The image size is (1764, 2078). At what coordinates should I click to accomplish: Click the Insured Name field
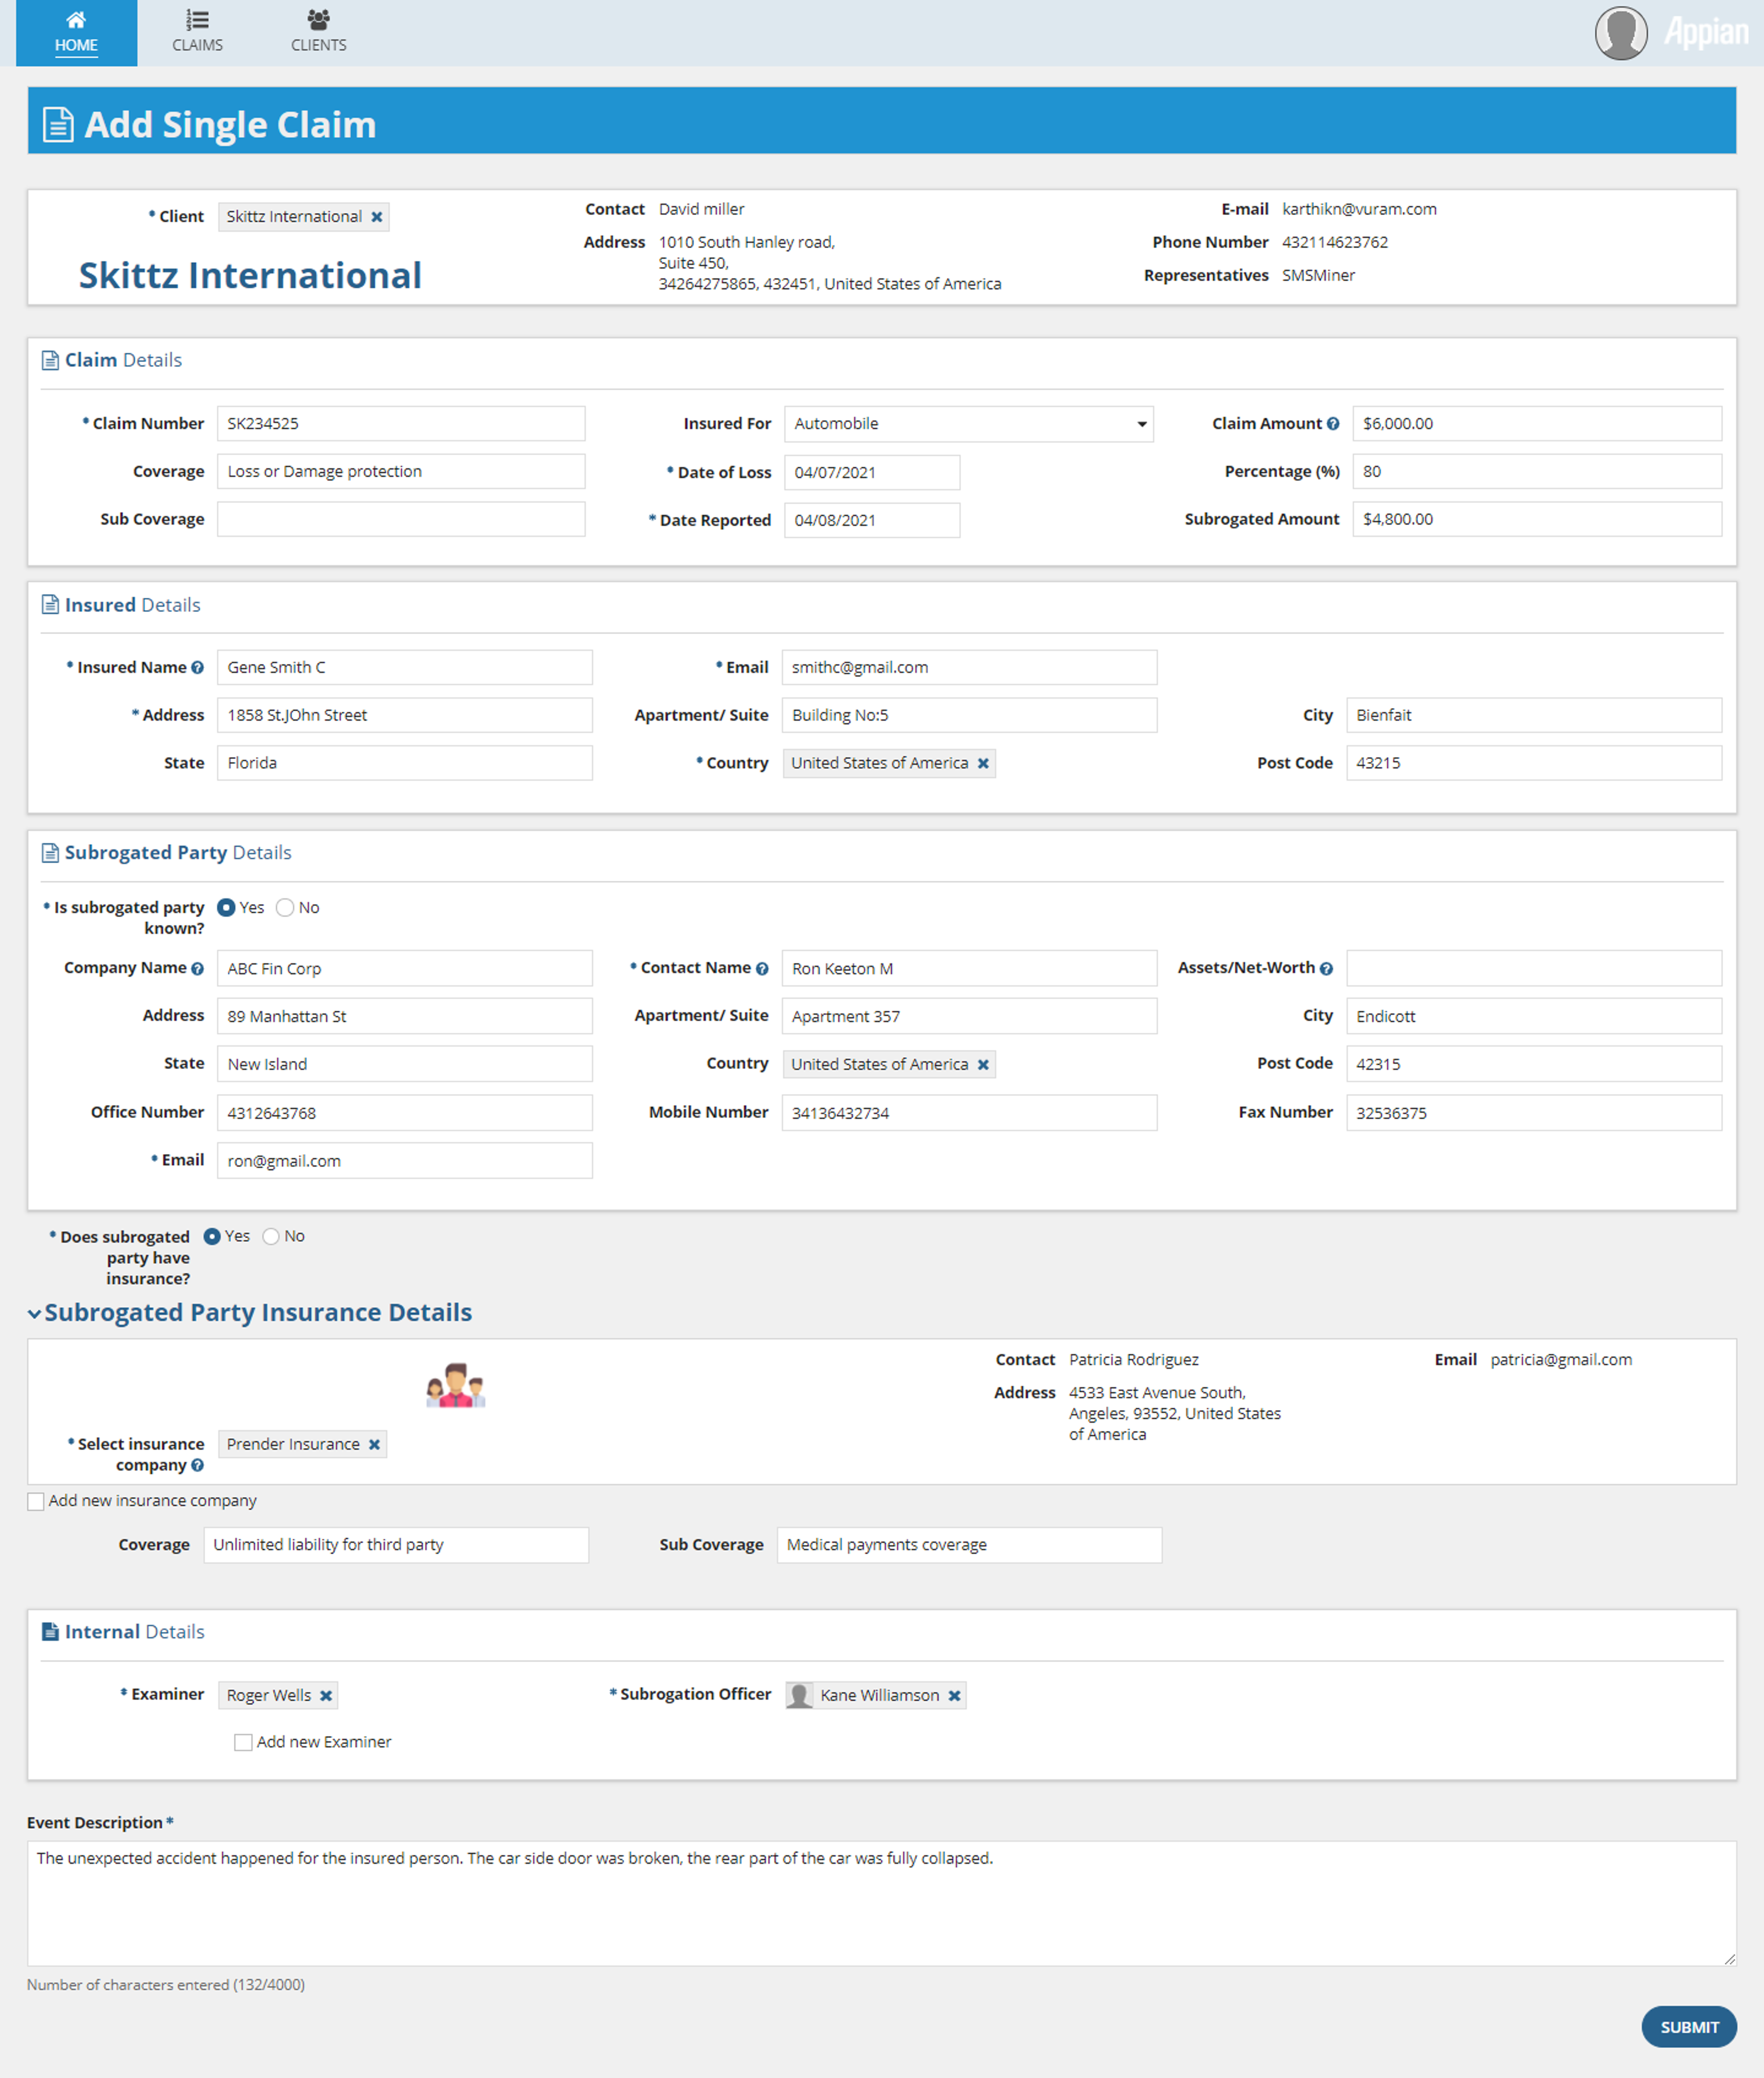pyautogui.click(x=405, y=668)
